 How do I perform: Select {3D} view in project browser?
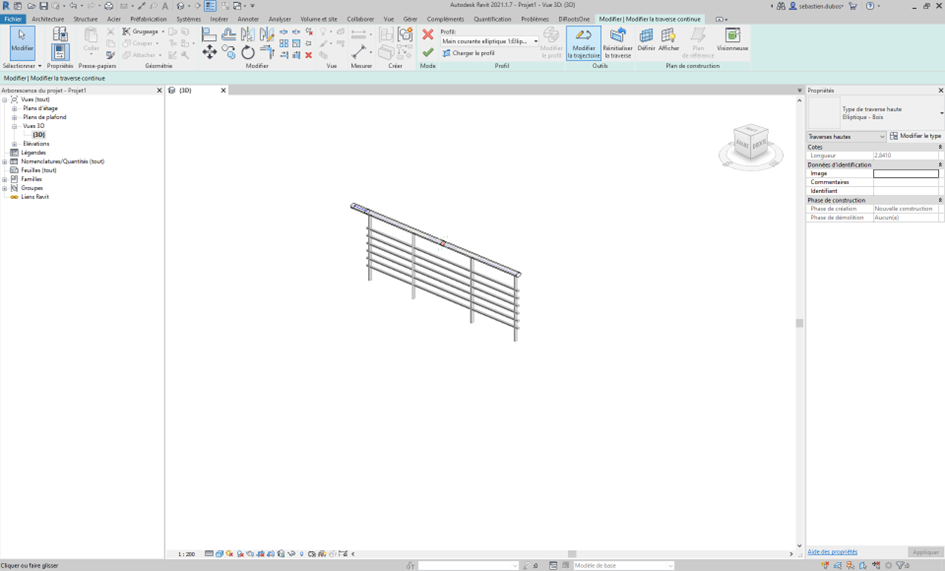click(x=39, y=135)
